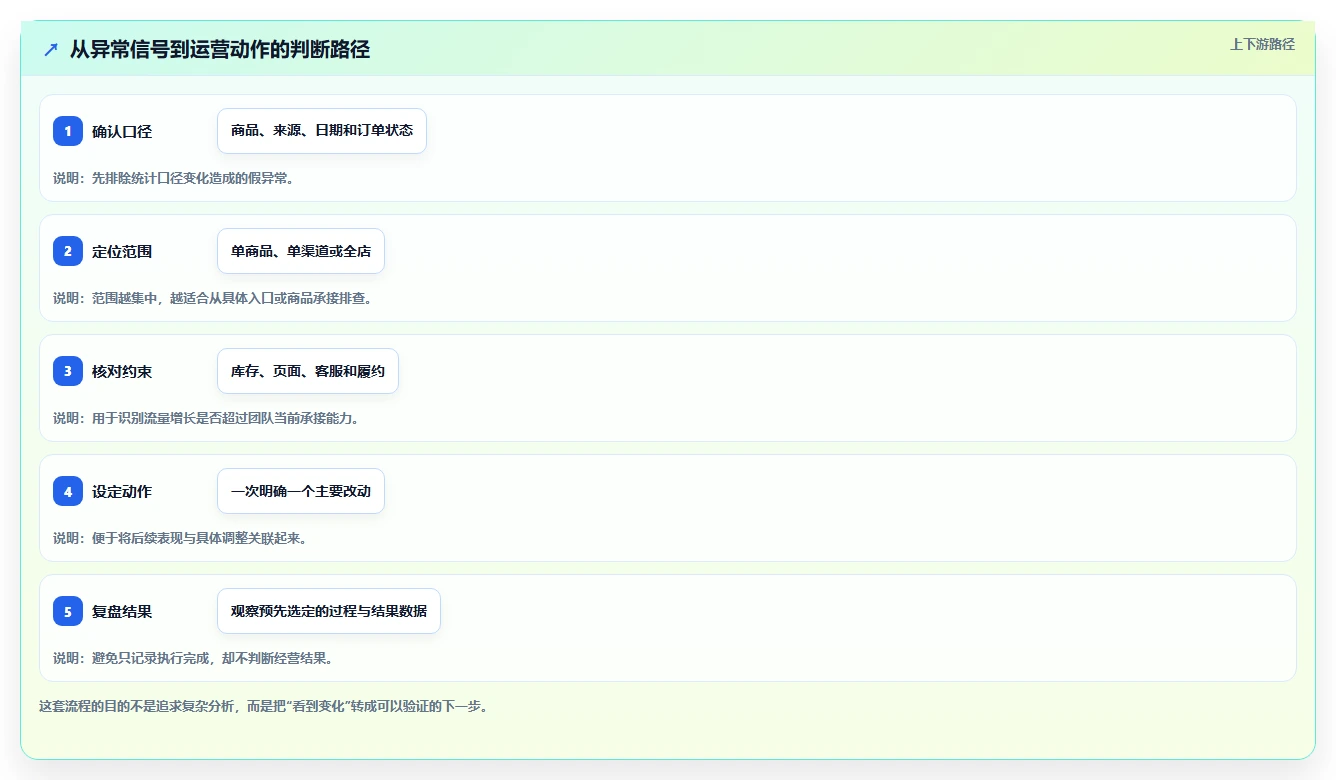Screen dimensions: 1336x780
Task: Click the chip 一次明确一个主要改动
Action: tap(301, 491)
